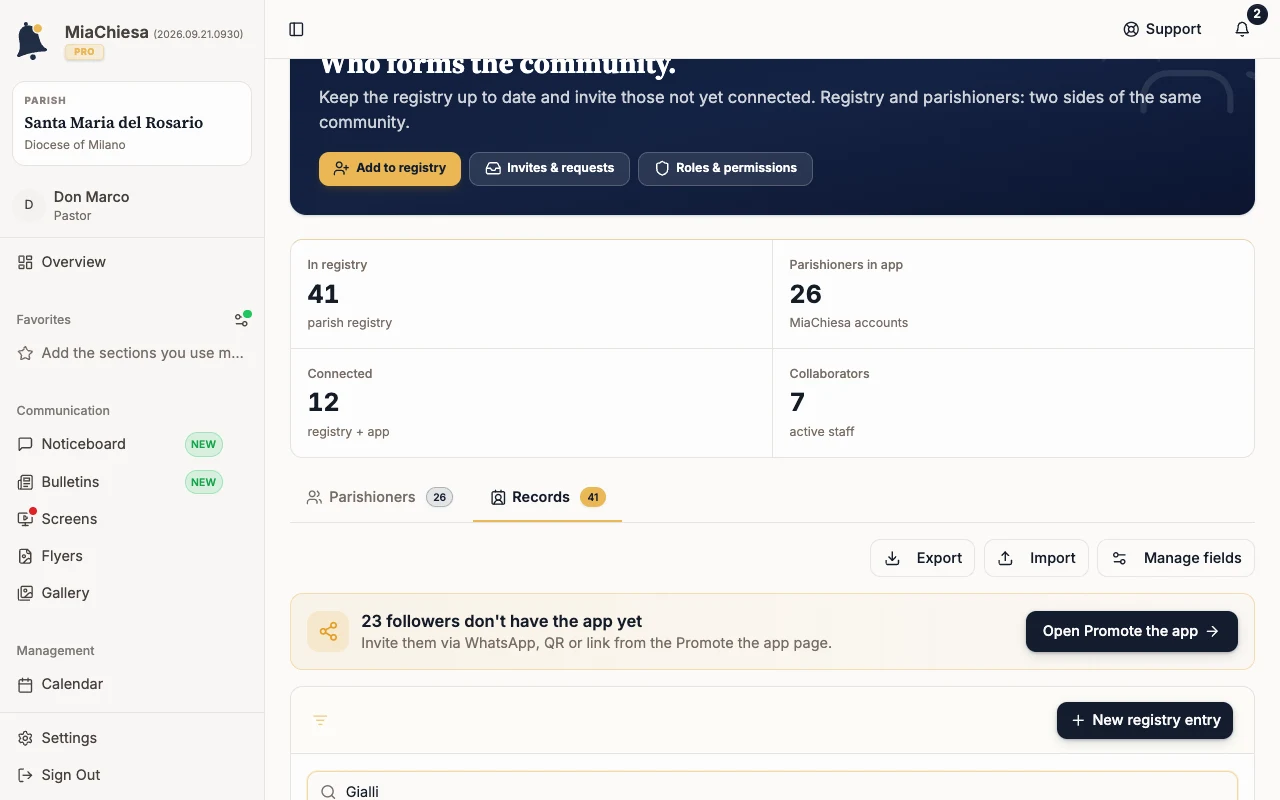This screenshot has height=800, width=1280.
Task: Click the Connected 12 stat card
Action: coord(531,403)
